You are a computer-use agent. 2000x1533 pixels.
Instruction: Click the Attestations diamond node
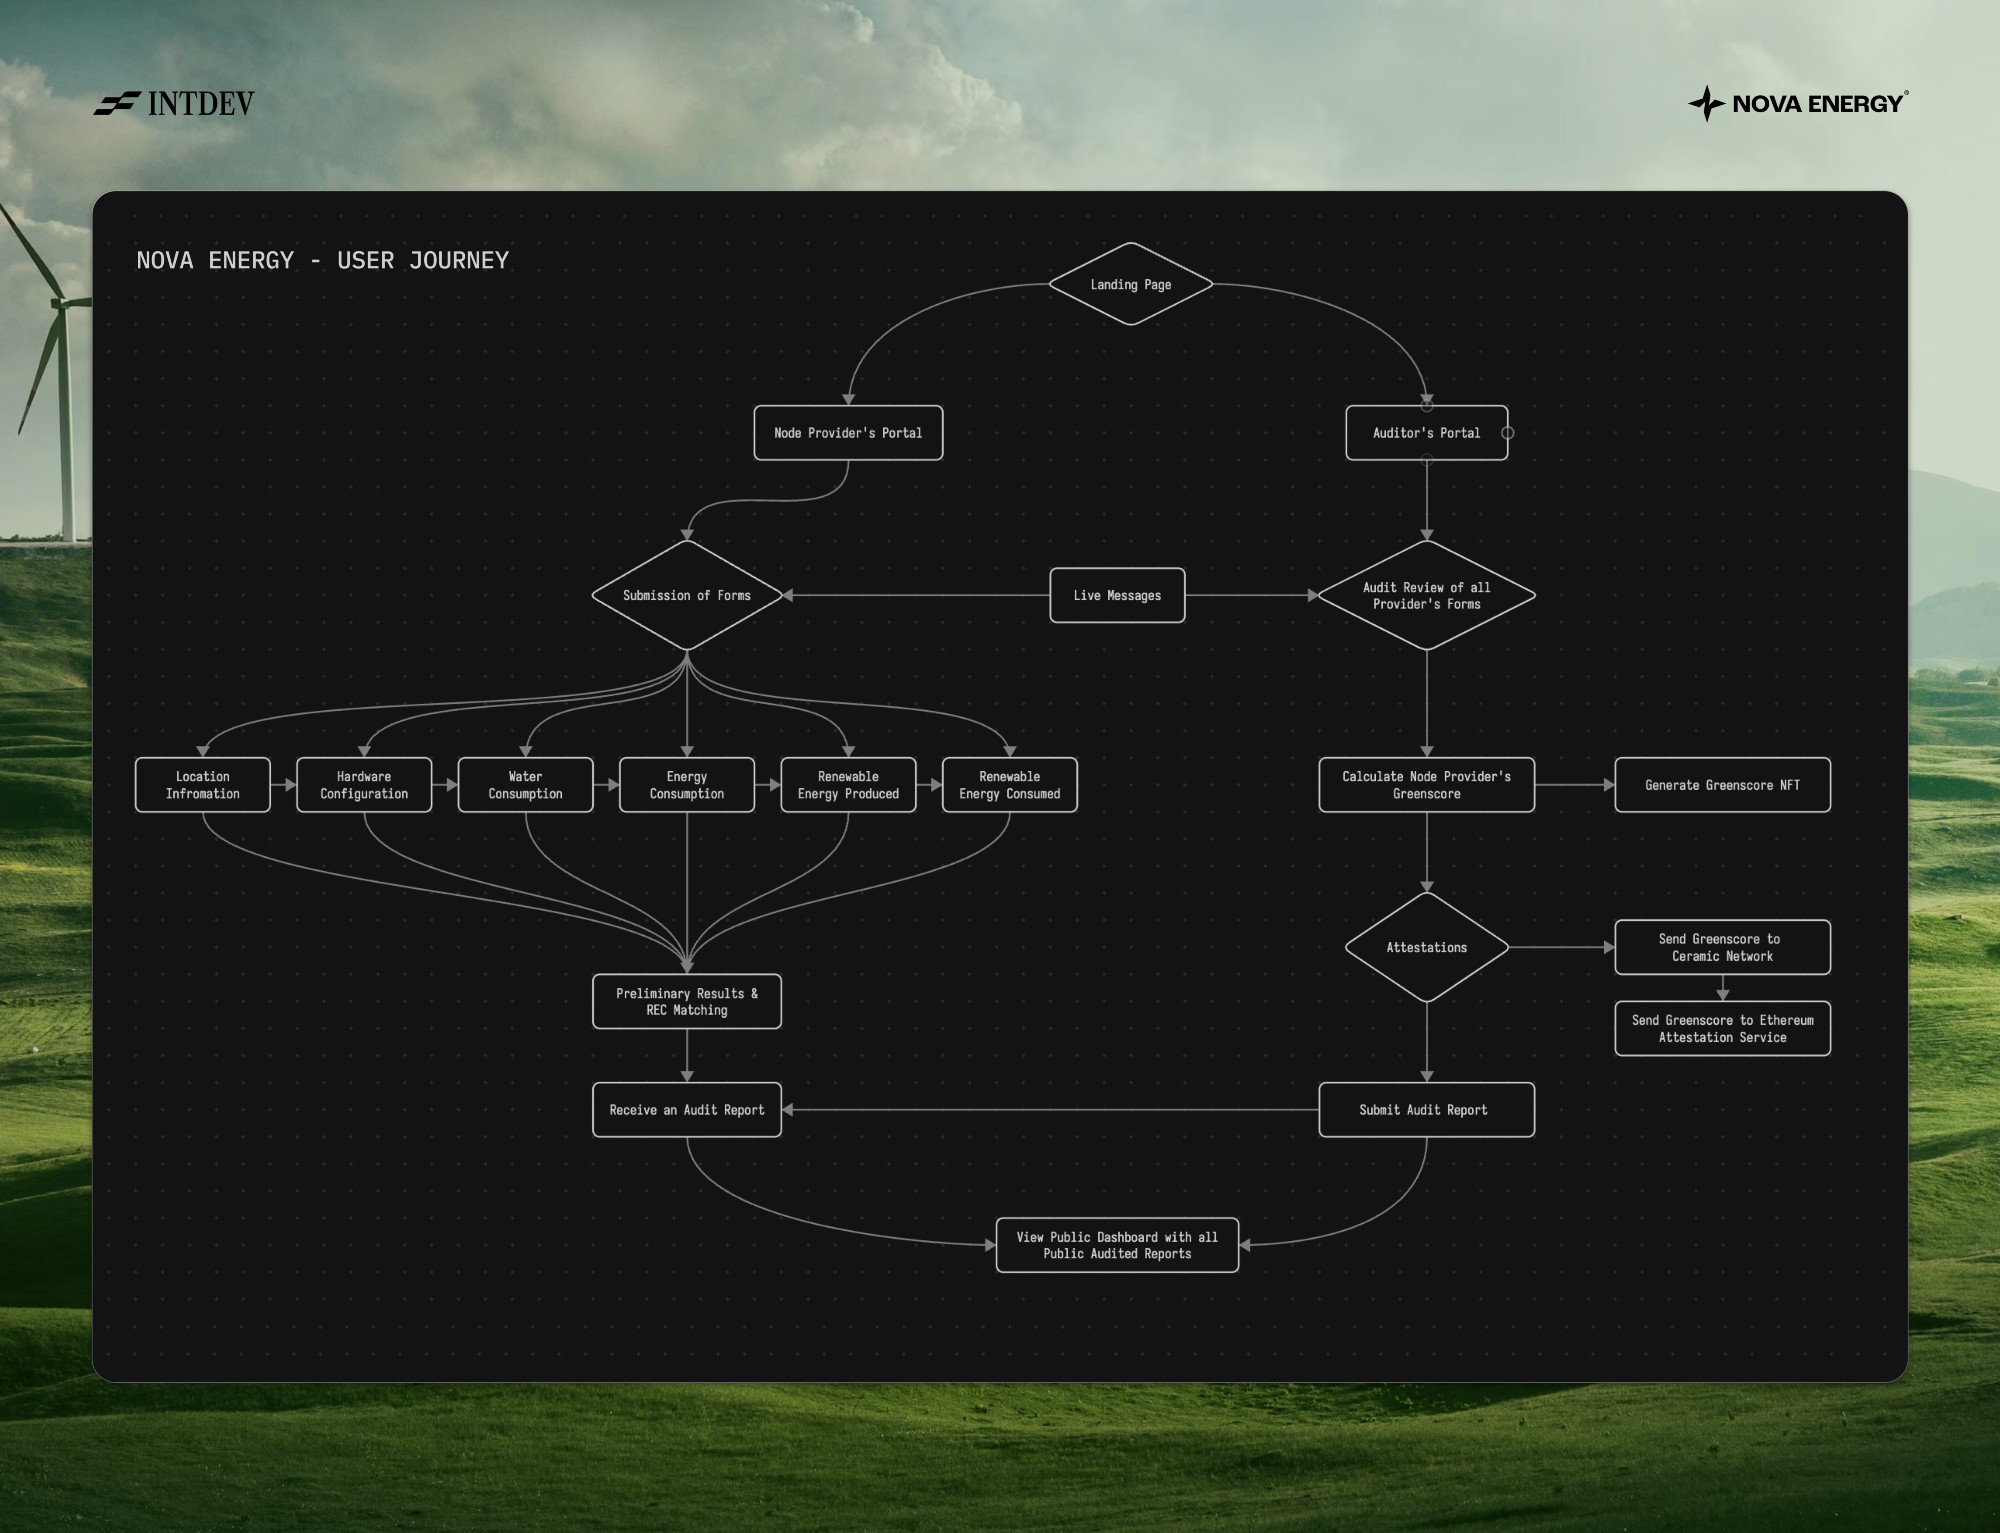coord(1426,947)
